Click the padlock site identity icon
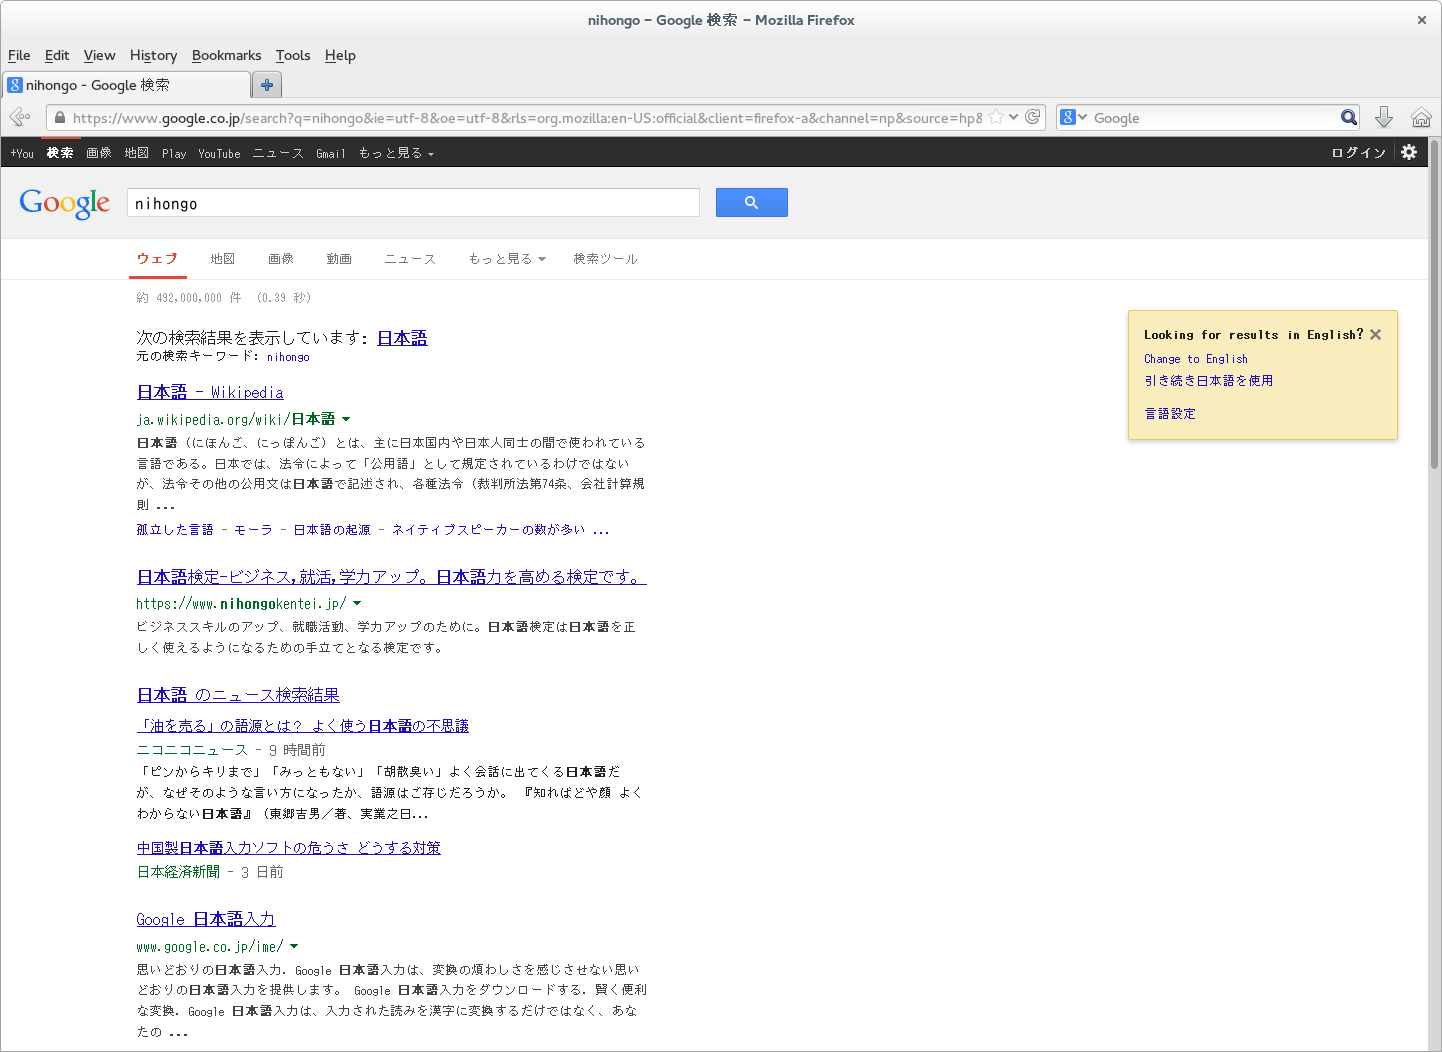The image size is (1442, 1052). tap(60, 118)
